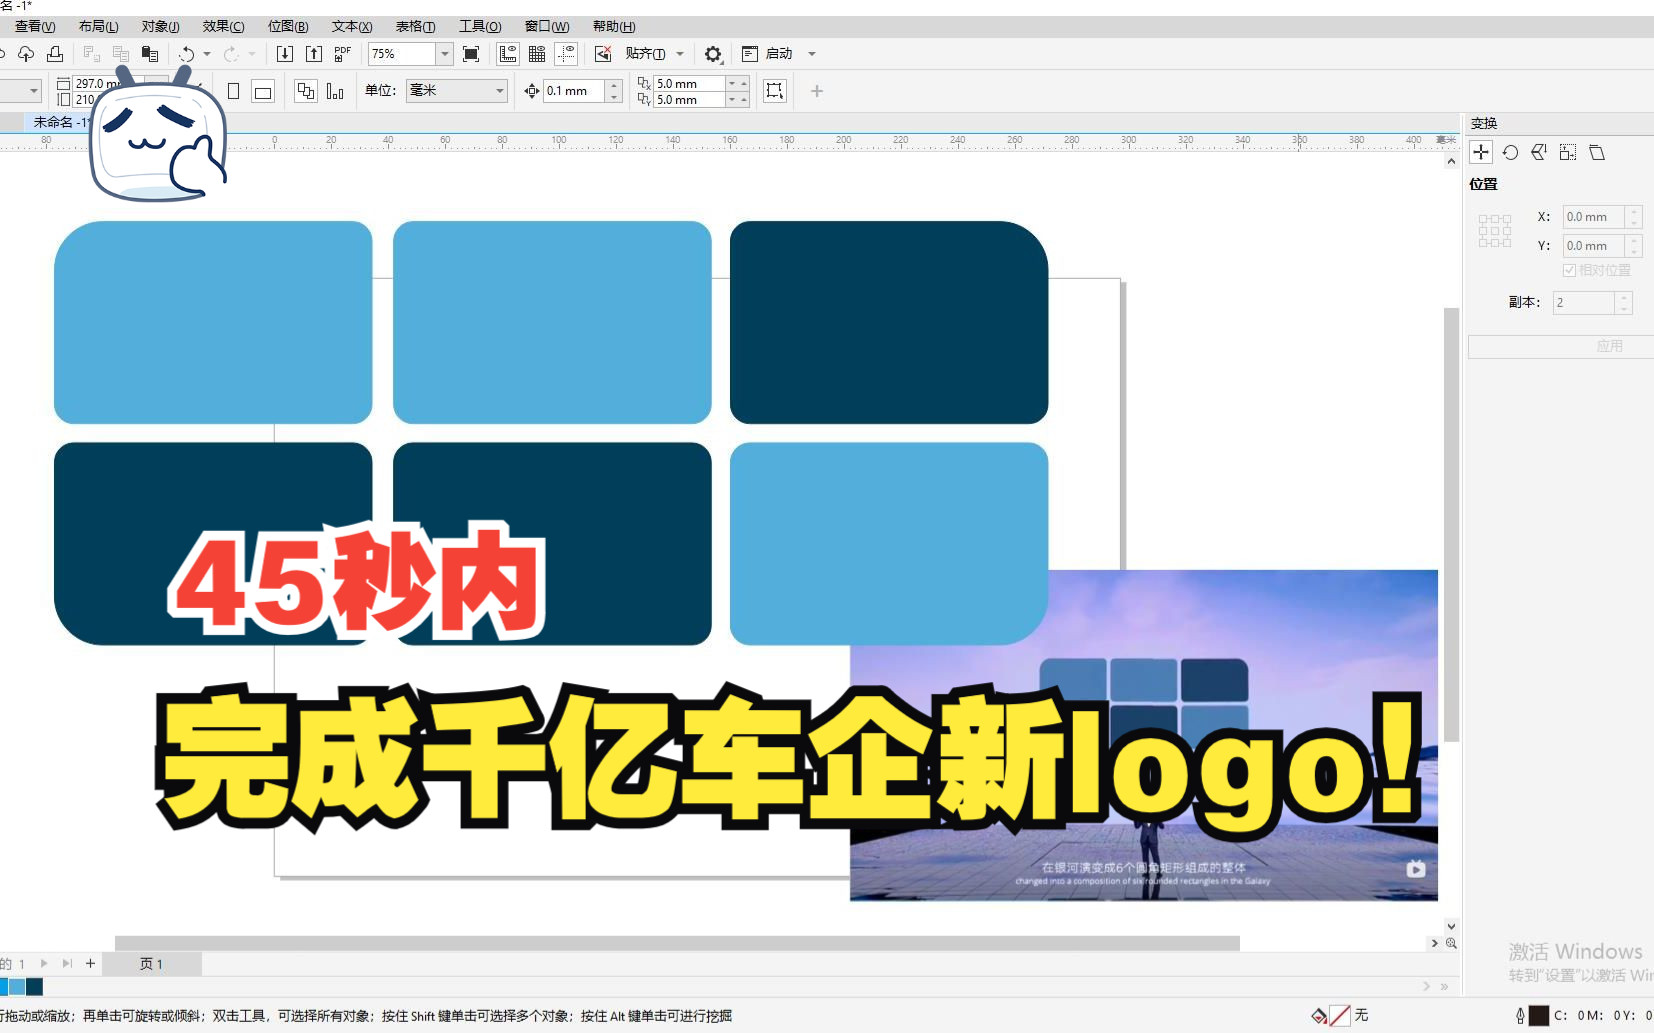Select portrait page orientation icon

point(233,91)
